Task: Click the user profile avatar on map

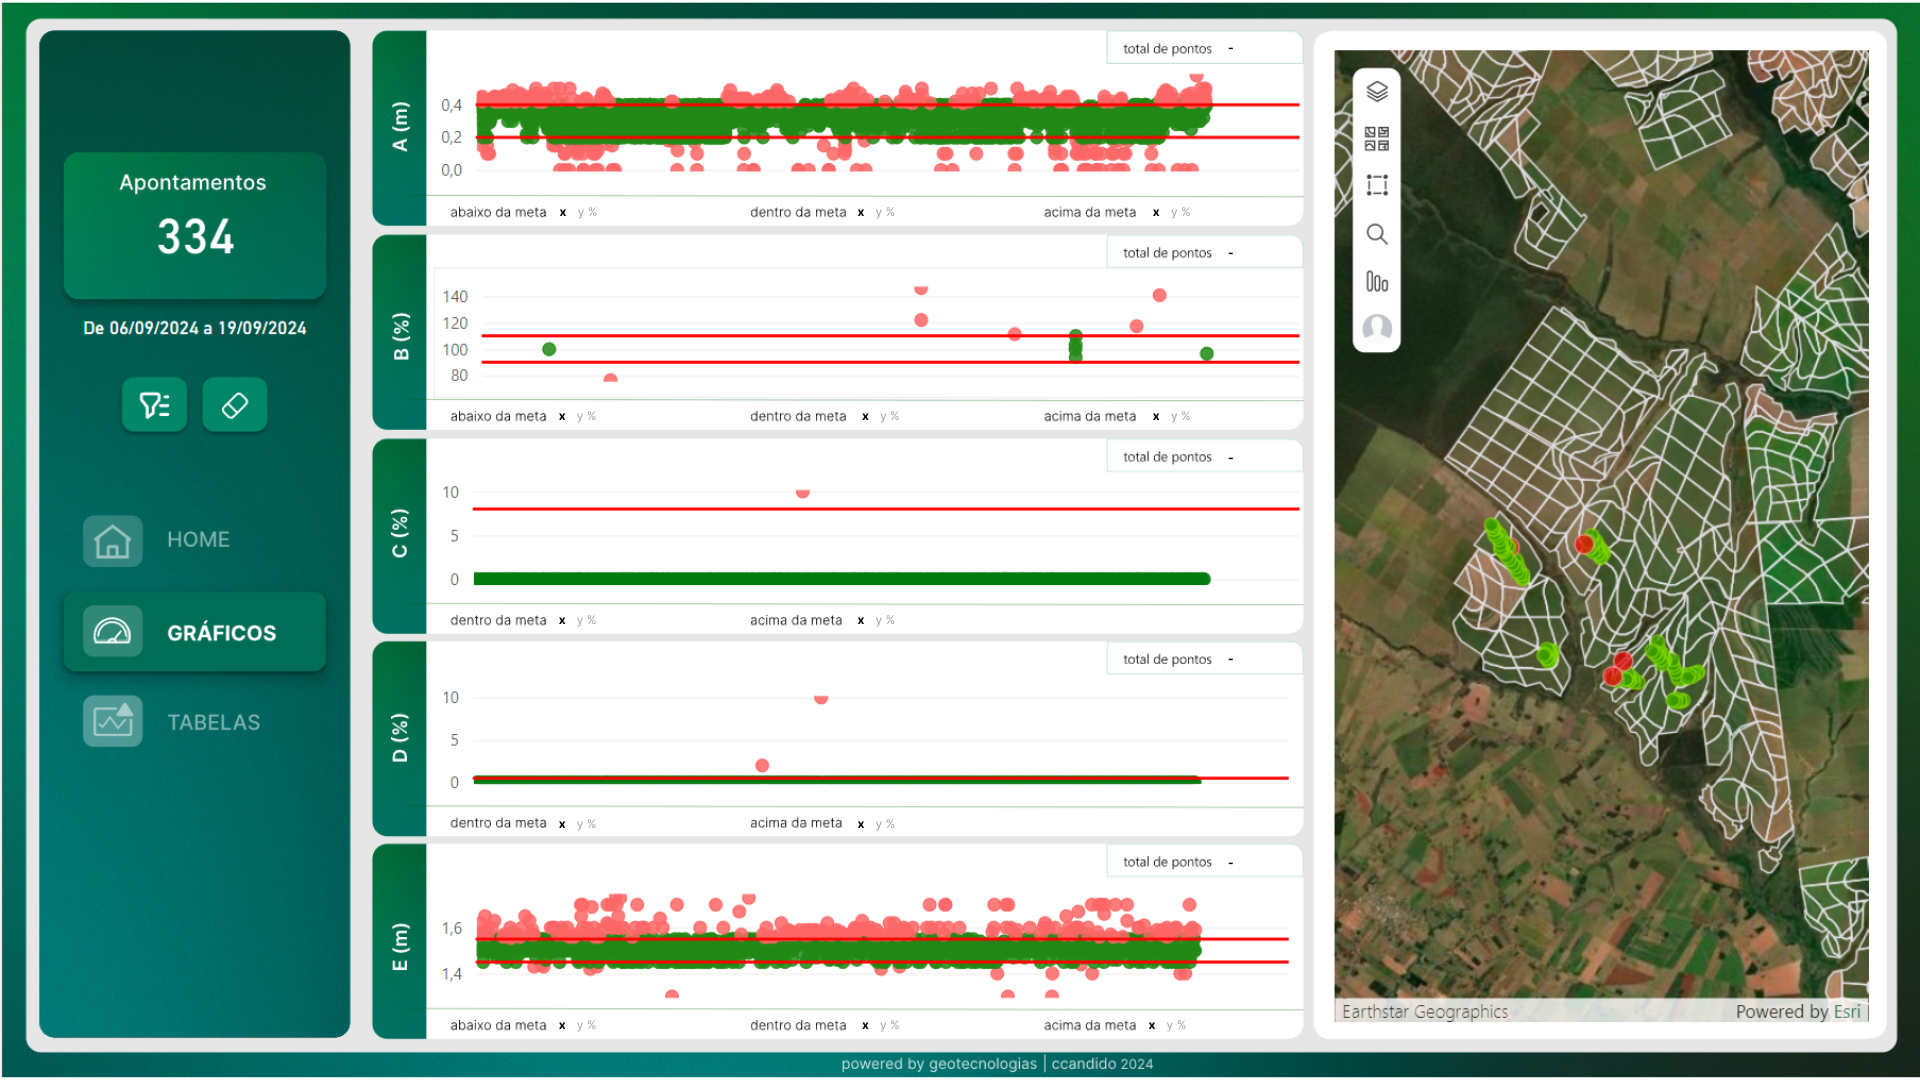Action: [1377, 328]
